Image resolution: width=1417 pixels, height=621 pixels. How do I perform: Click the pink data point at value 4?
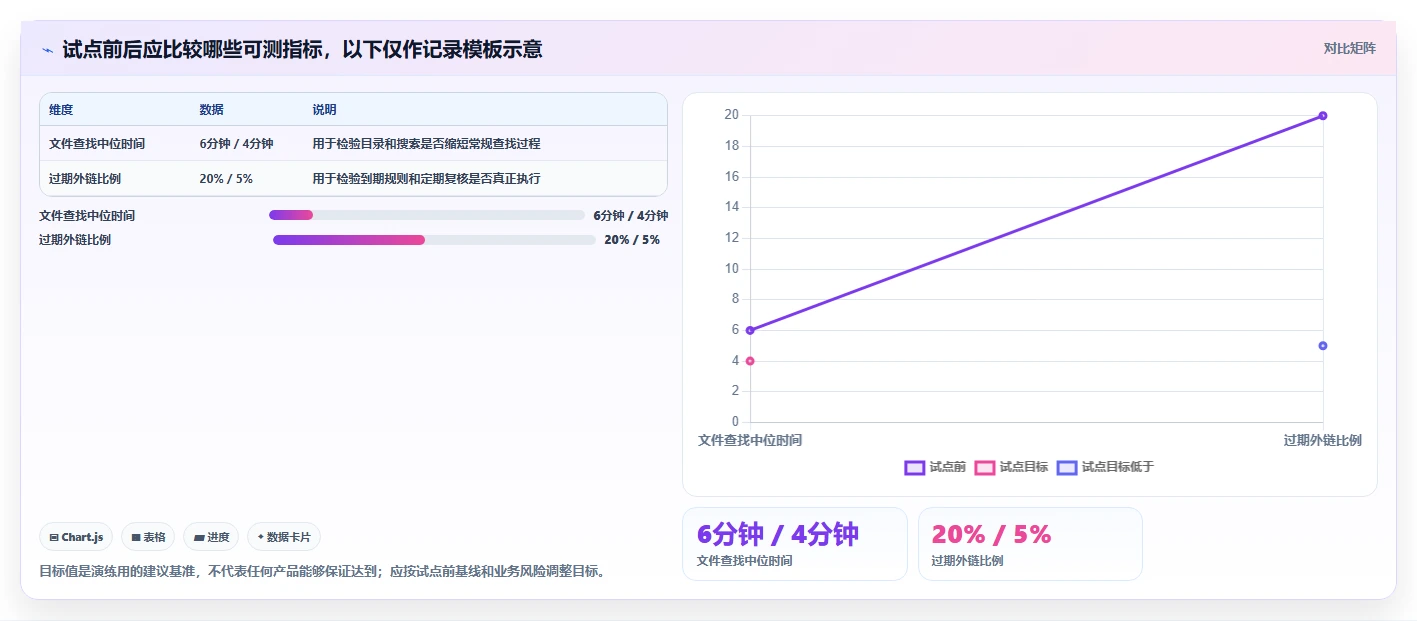(x=750, y=361)
